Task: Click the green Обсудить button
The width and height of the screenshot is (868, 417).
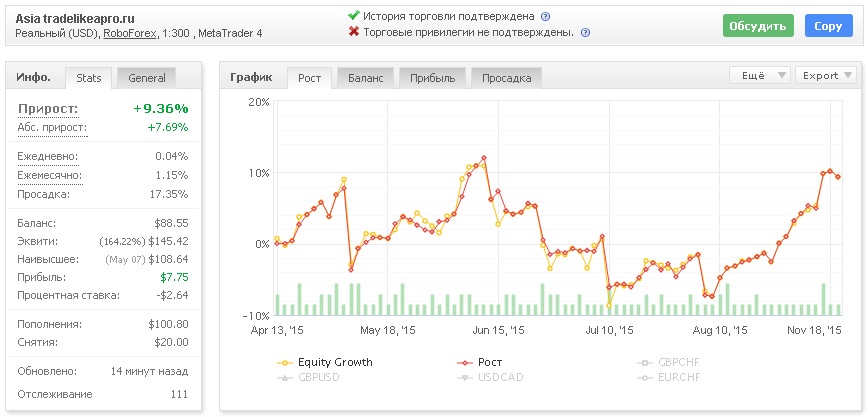Action: pos(757,25)
